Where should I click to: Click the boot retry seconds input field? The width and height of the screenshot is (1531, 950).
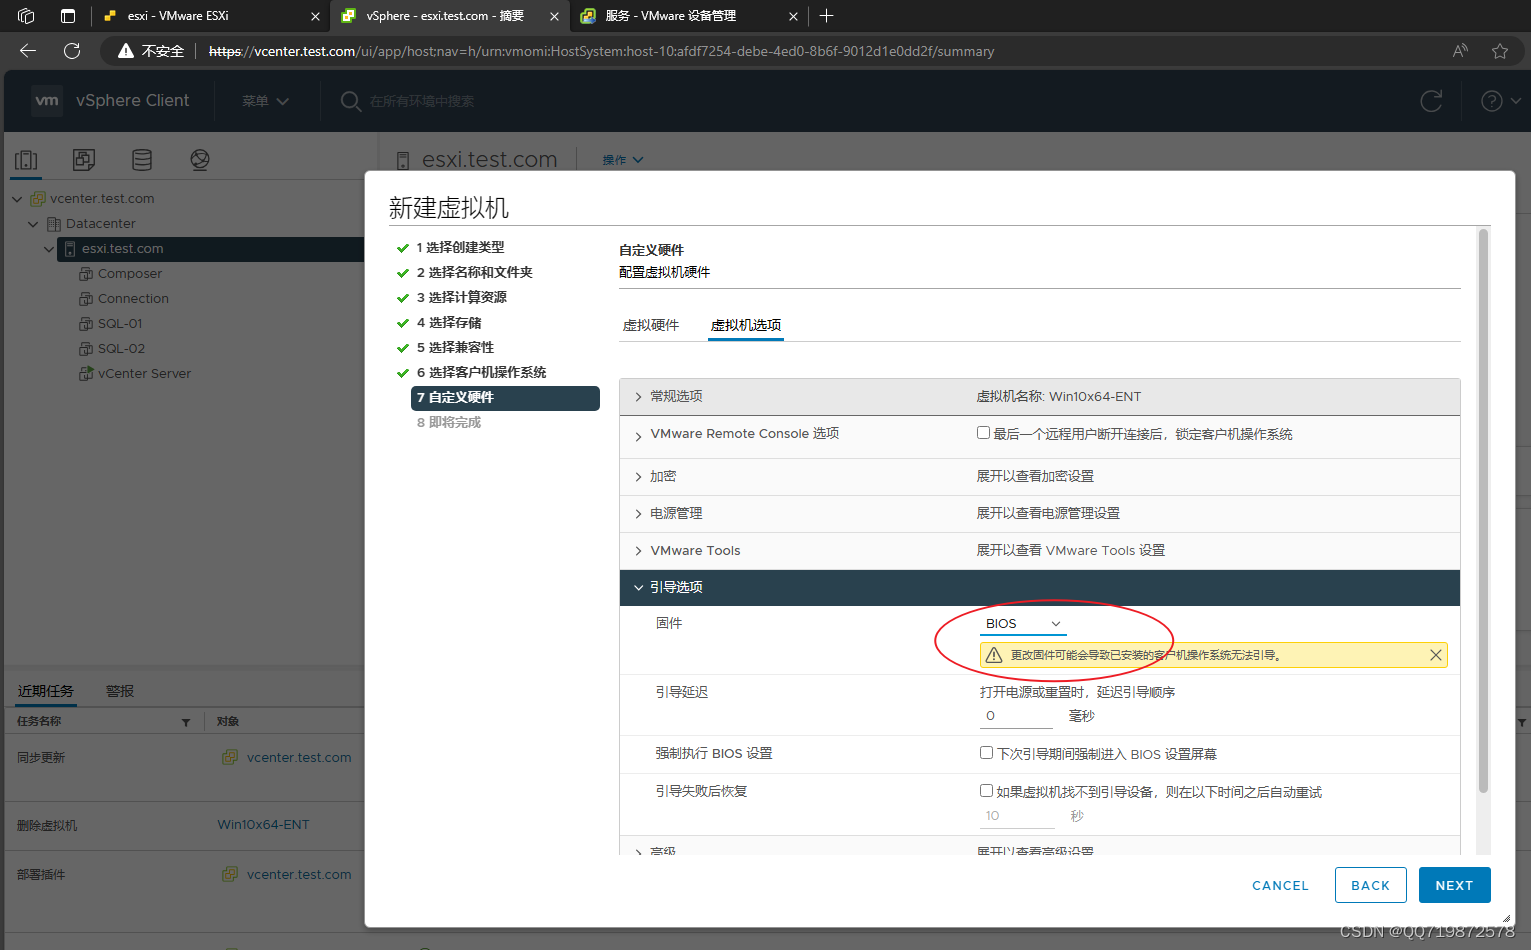coord(1018,816)
